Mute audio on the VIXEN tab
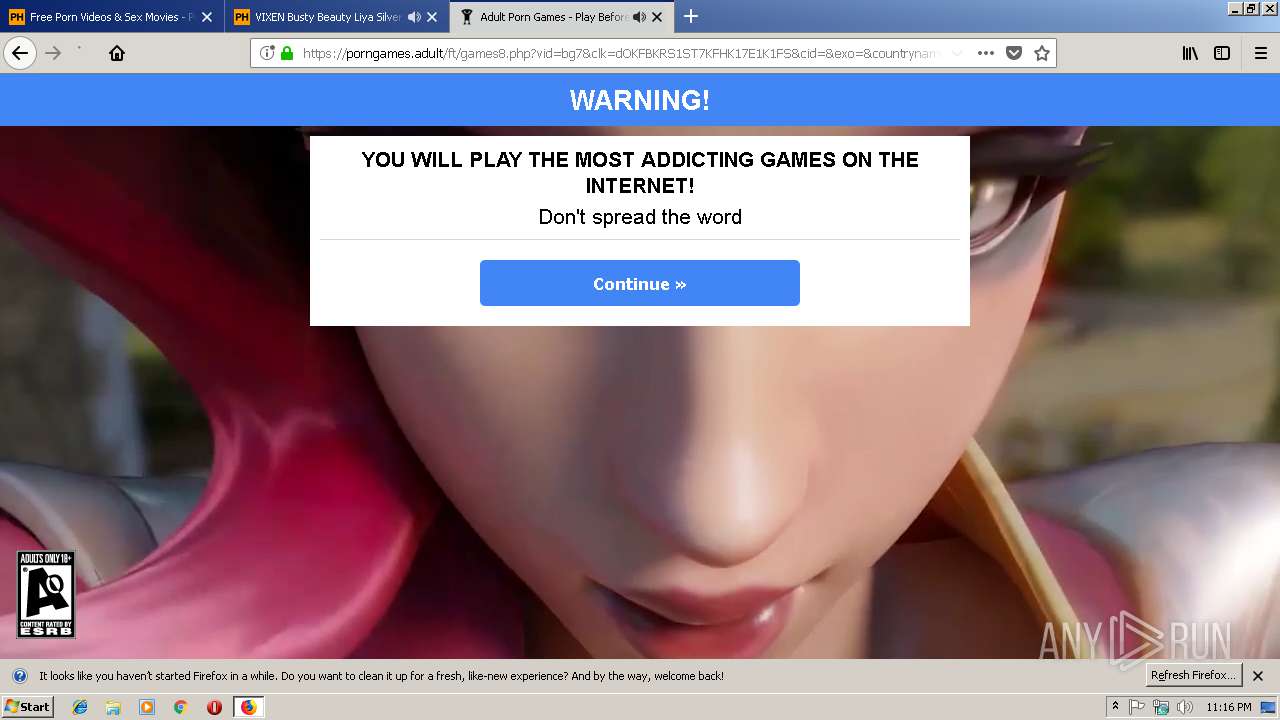1280x720 pixels. (x=414, y=17)
